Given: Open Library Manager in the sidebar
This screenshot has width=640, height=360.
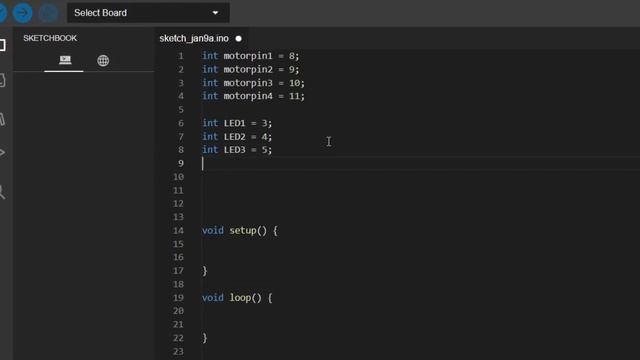Looking at the screenshot, I should (2, 119).
